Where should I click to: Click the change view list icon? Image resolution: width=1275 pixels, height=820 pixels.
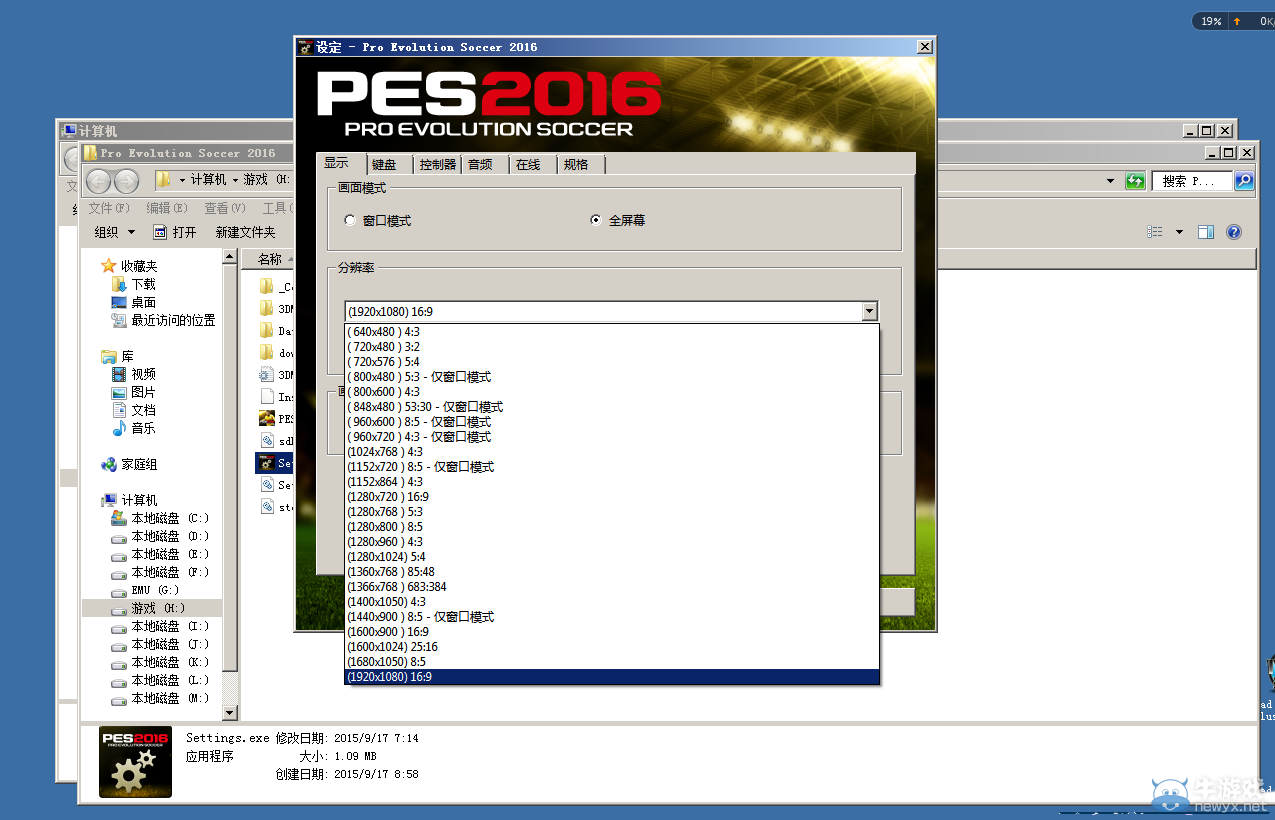point(1156,232)
